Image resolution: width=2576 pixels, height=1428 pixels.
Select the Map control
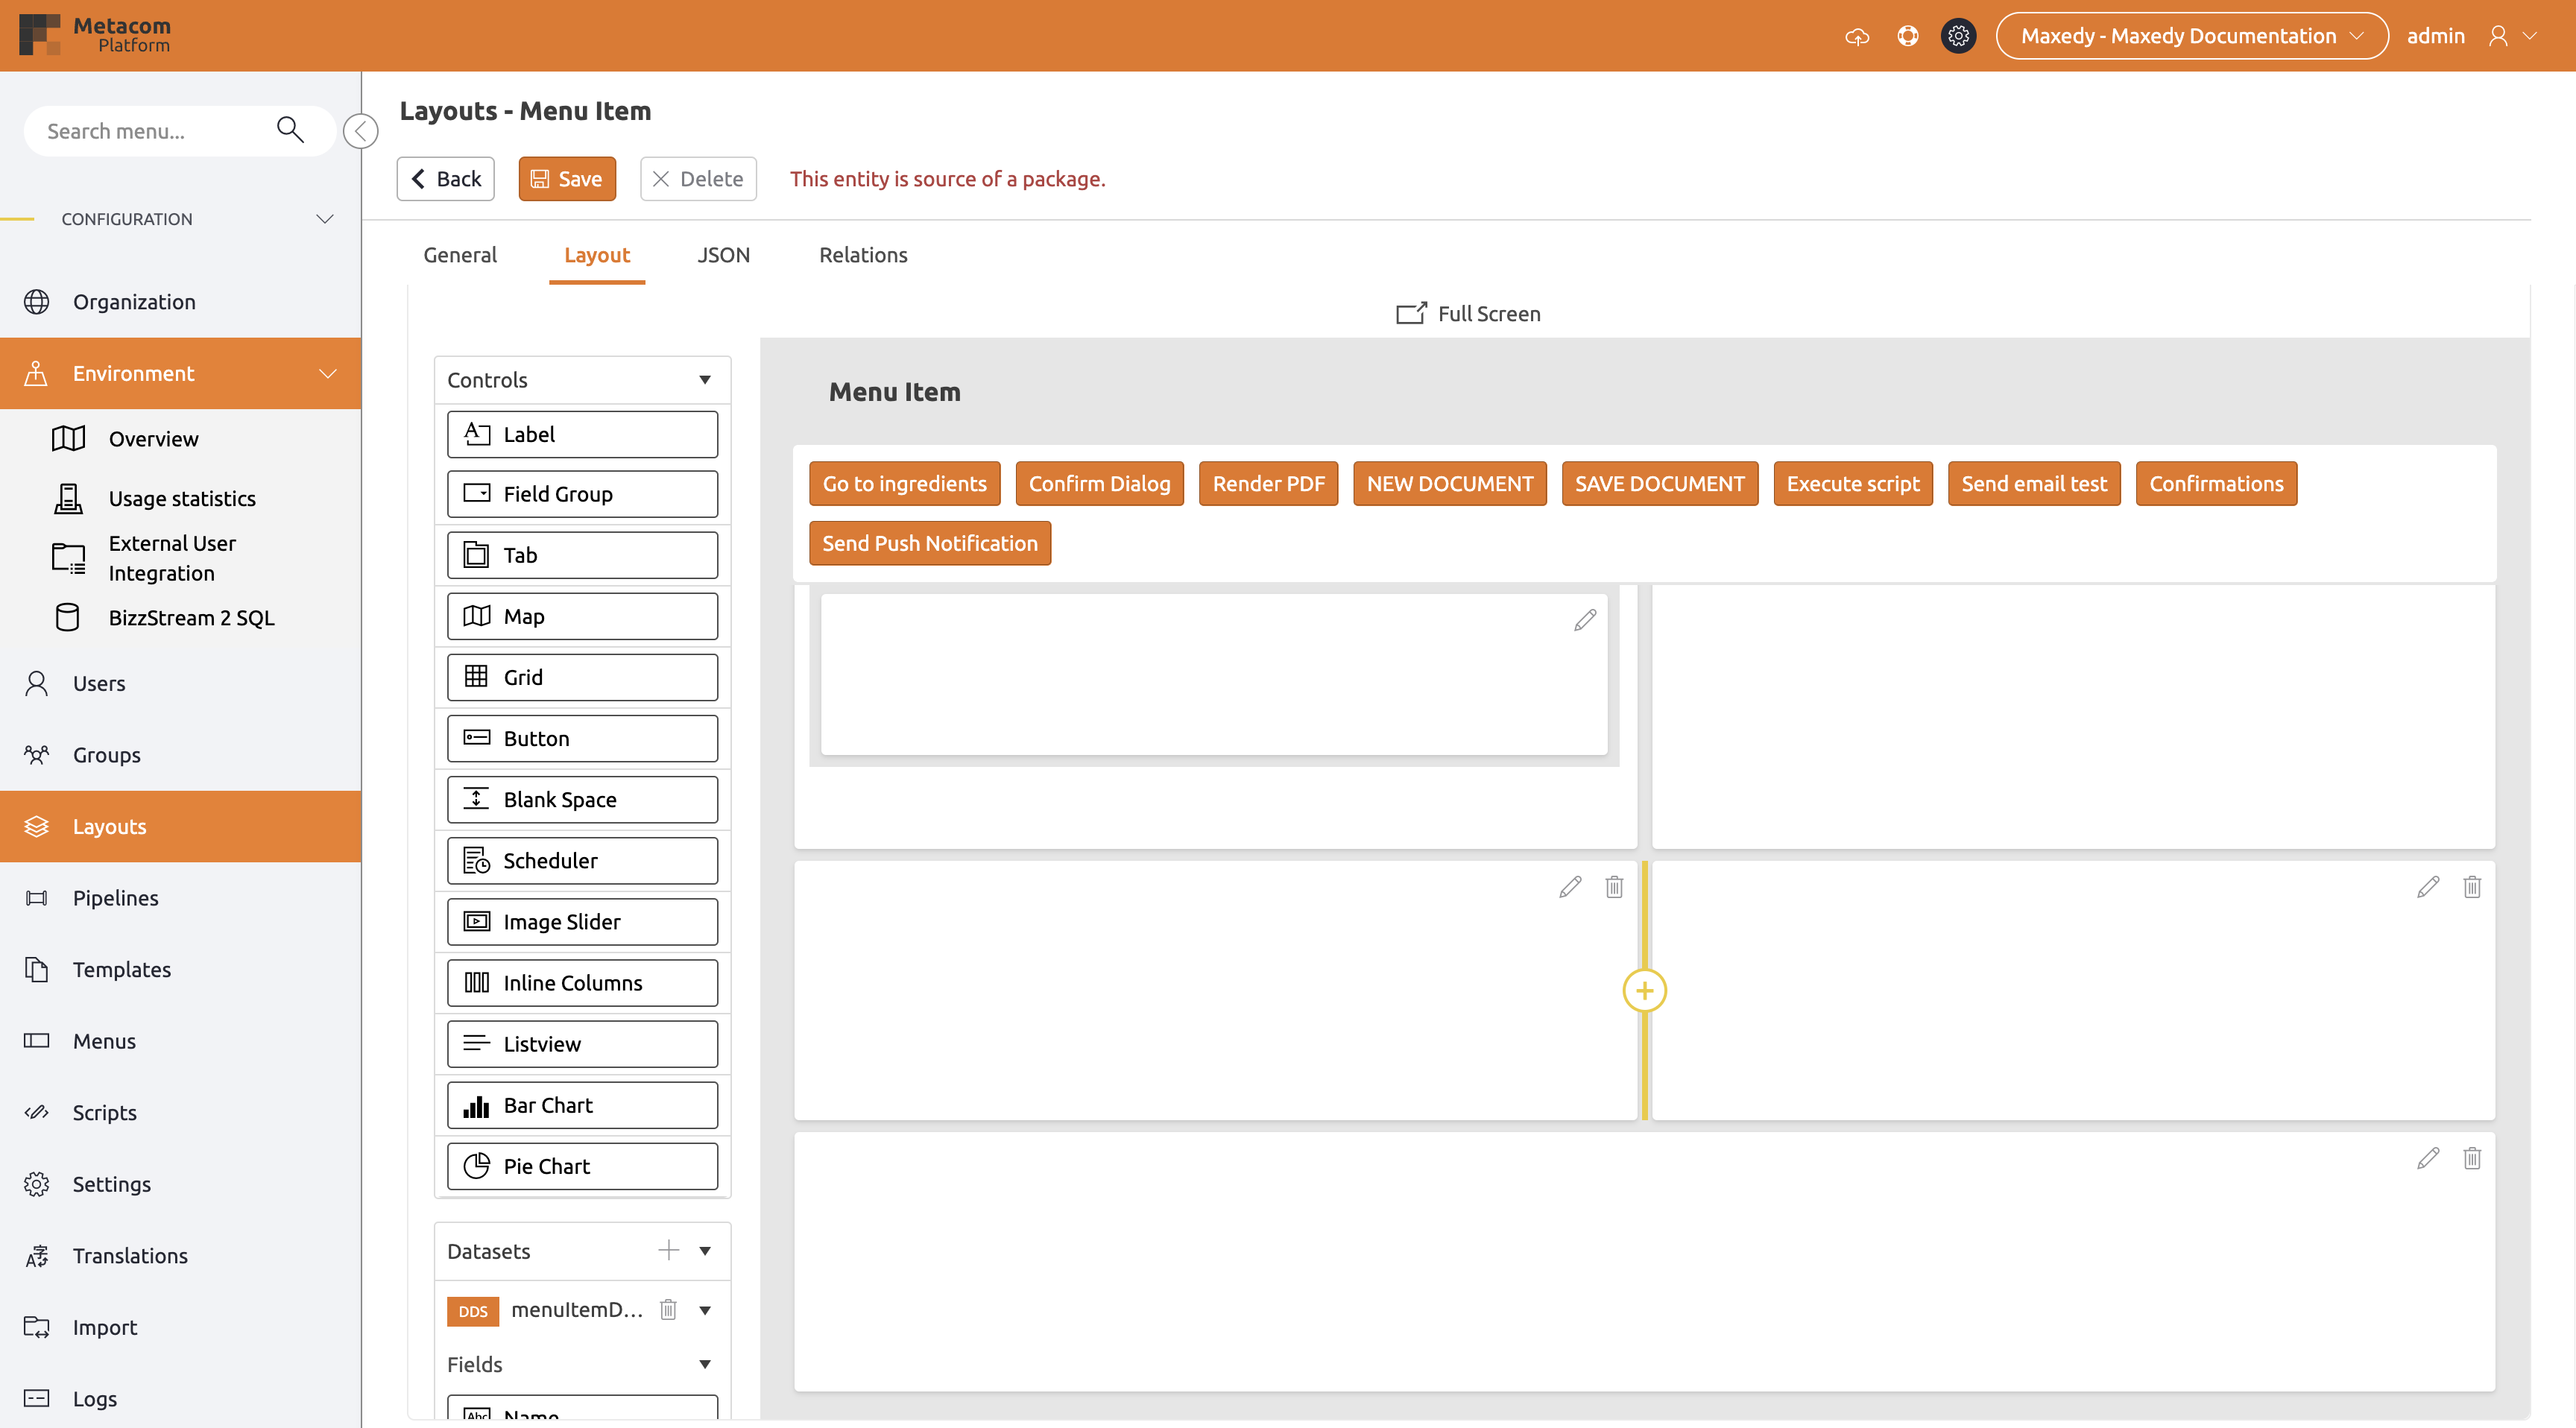(x=582, y=616)
